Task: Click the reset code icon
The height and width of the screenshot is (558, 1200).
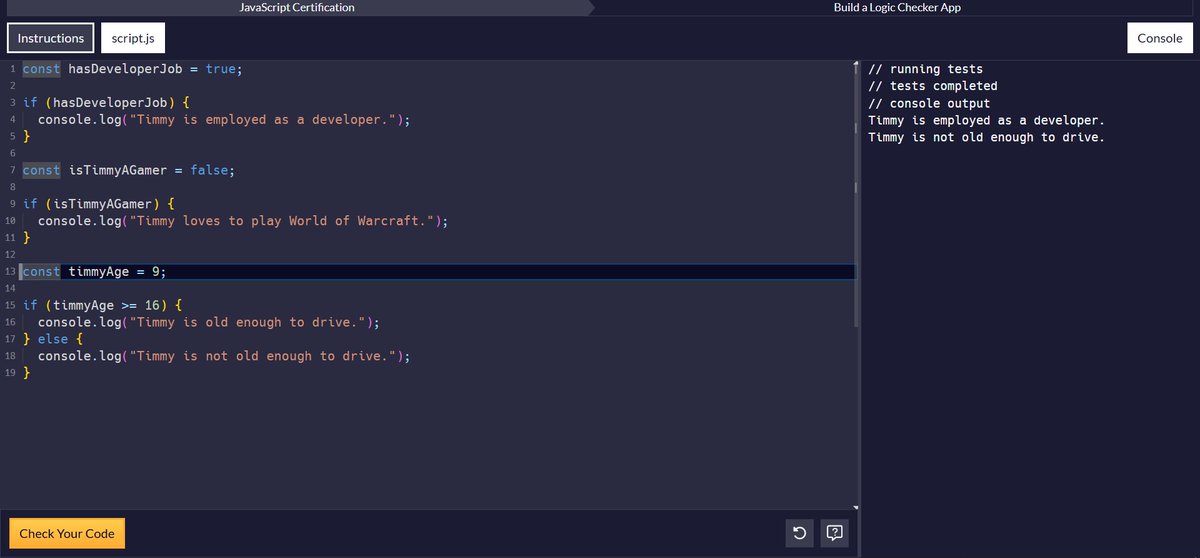Action: [x=799, y=533]
